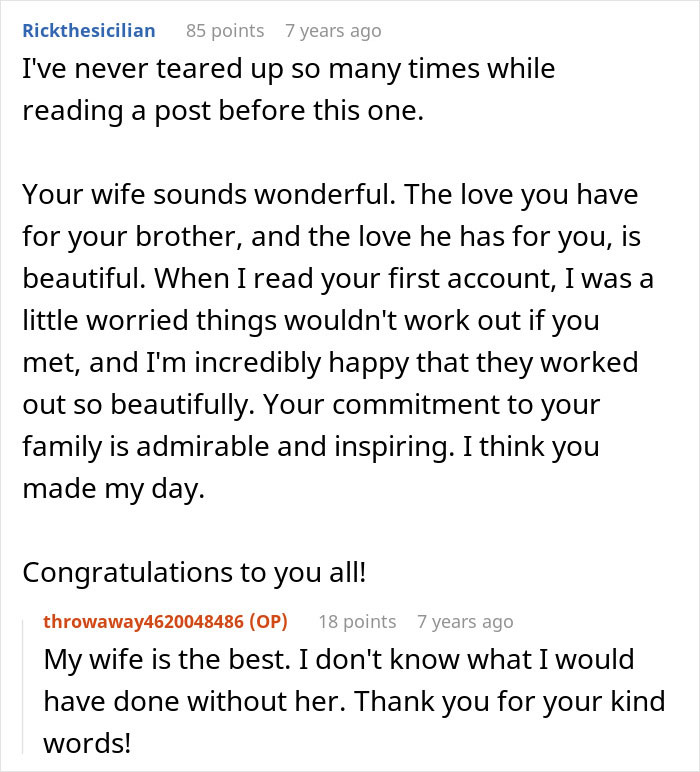Click the "Congratulations to you all!" line
700x772 pixels.
pos(194,573)
